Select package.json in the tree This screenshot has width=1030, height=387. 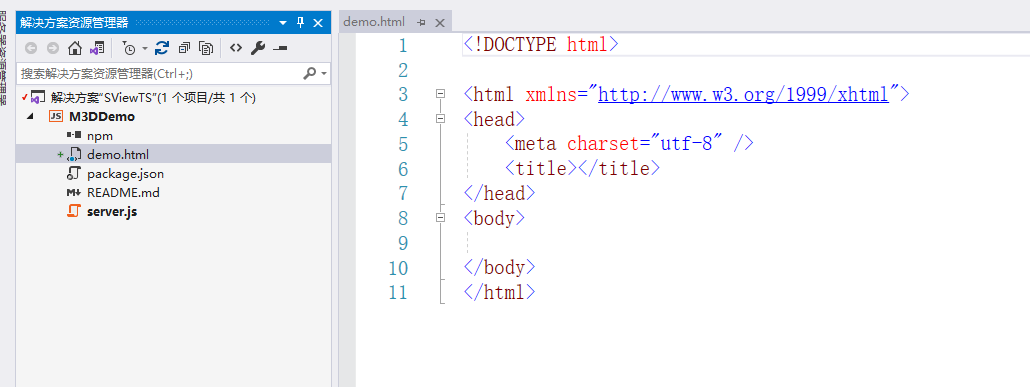125,174
